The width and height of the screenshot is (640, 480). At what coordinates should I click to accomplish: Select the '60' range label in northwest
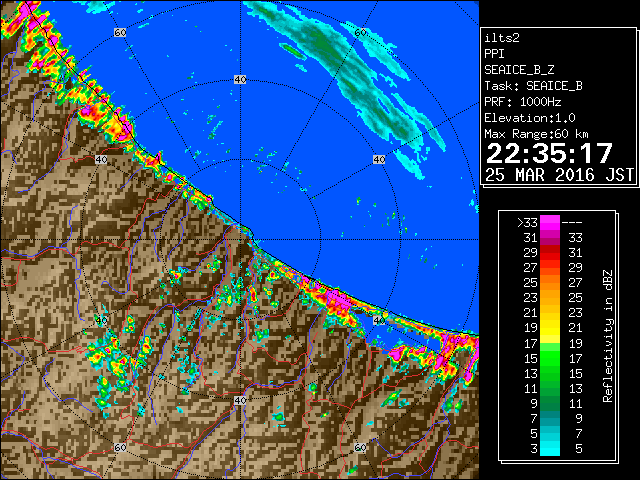pos(120,32)
